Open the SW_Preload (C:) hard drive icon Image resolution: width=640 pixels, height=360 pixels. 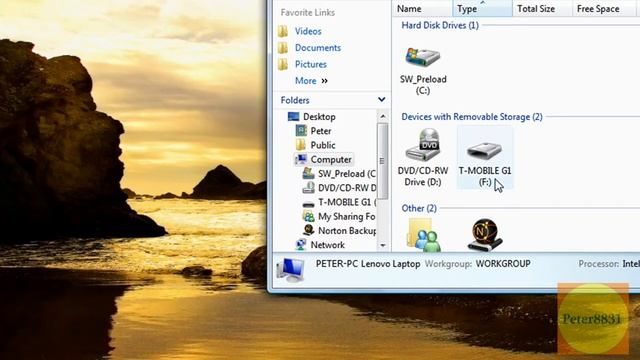click(x=423, y=57)
